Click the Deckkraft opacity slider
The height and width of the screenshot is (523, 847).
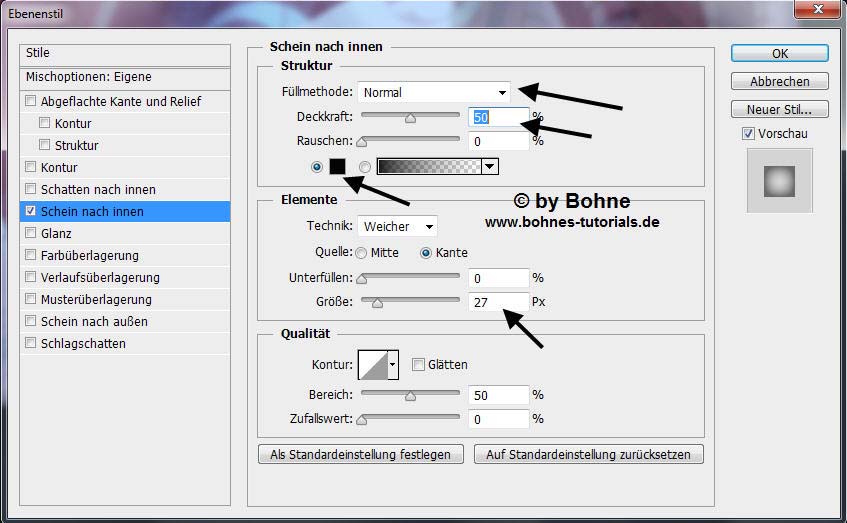[410, 117]
